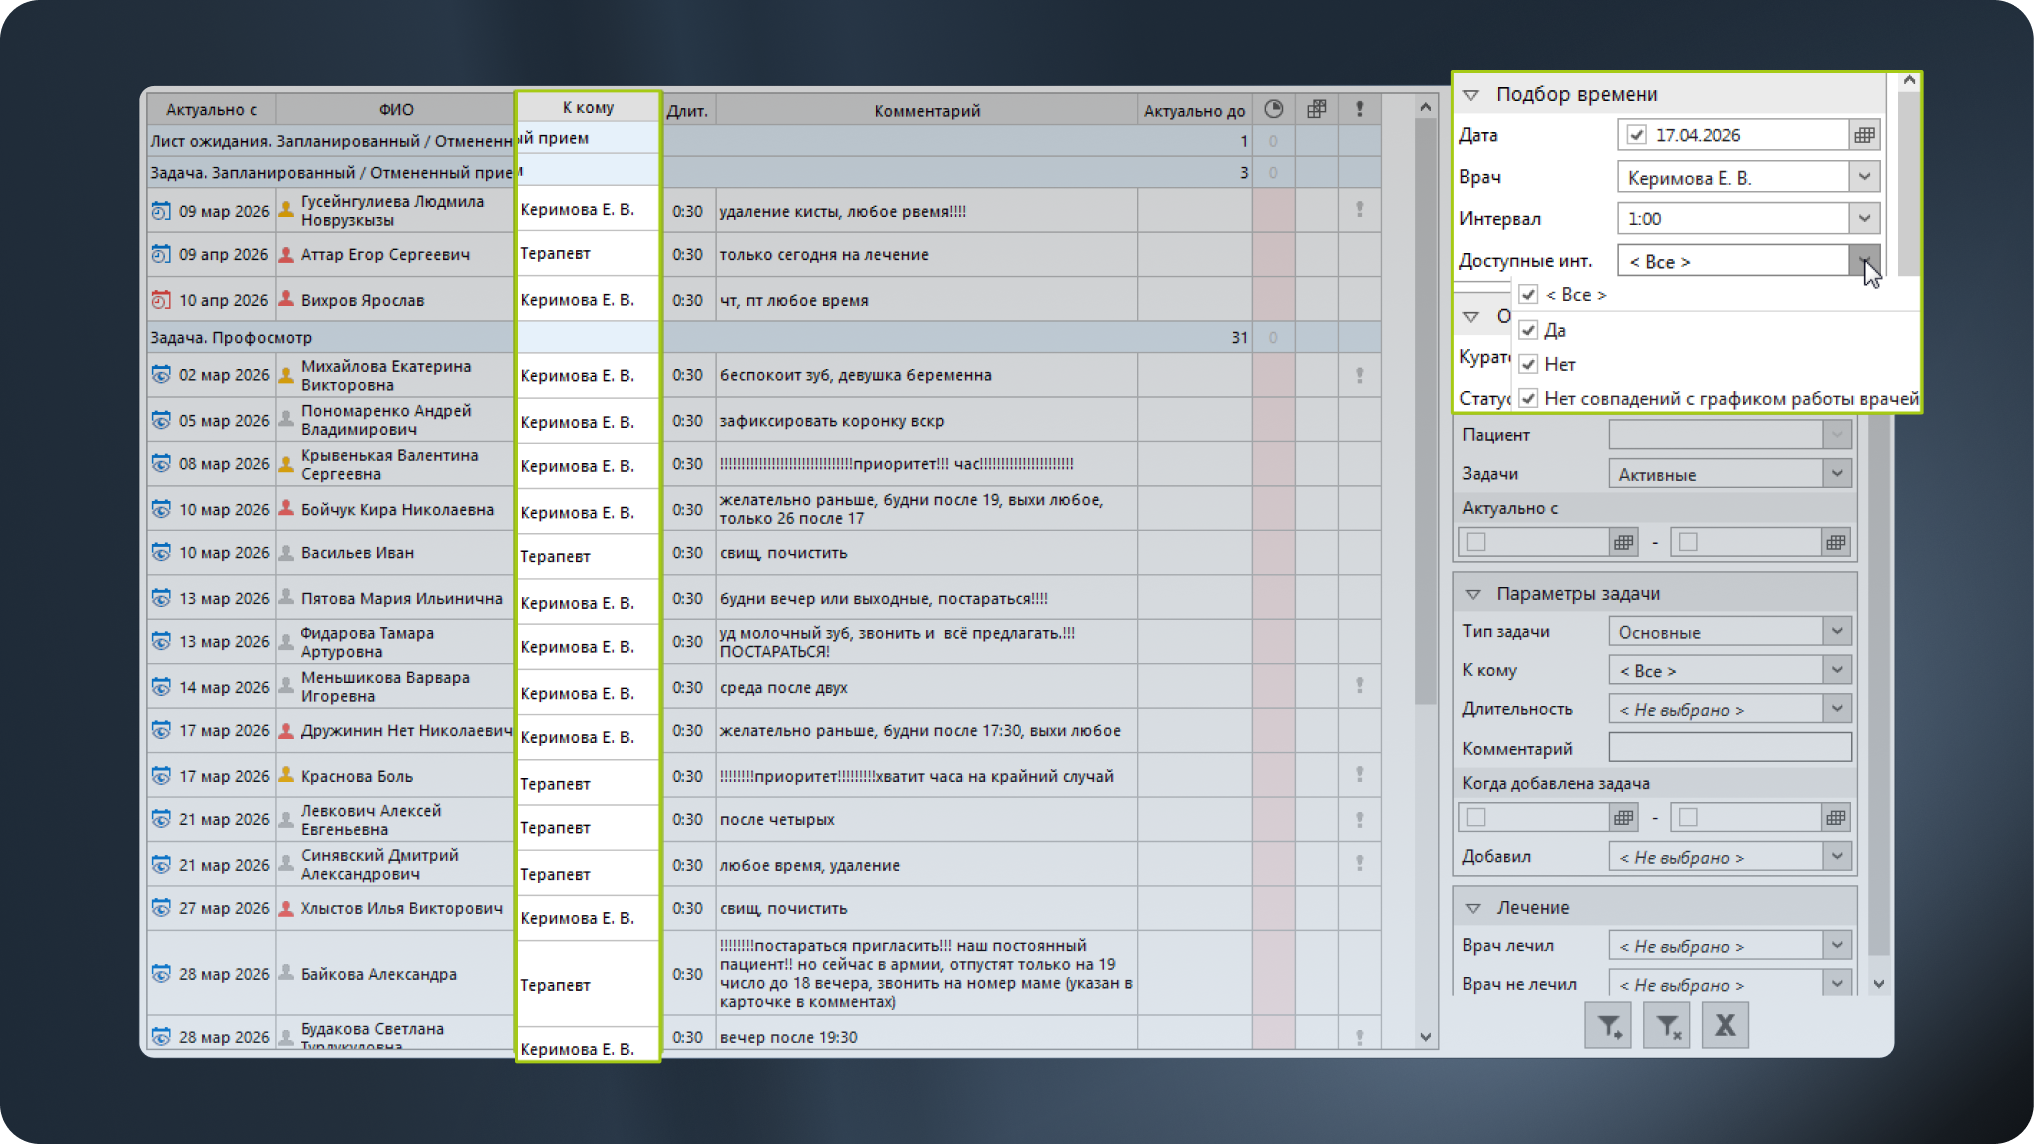2034x1144 pixels.
Task: Sort by the К кому column header
Action: click(x=588, y=108)
